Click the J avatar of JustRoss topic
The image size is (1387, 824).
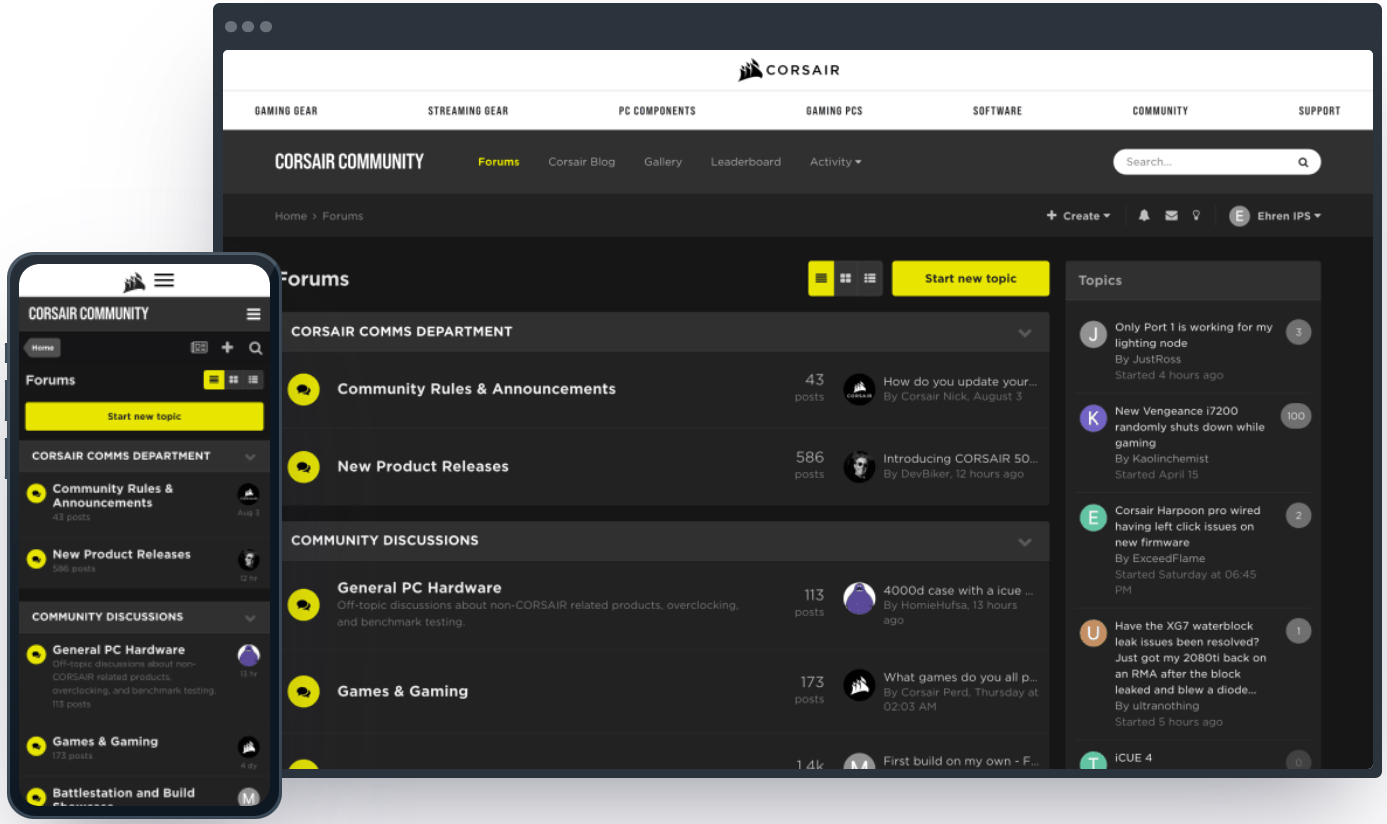(1093, 334)
